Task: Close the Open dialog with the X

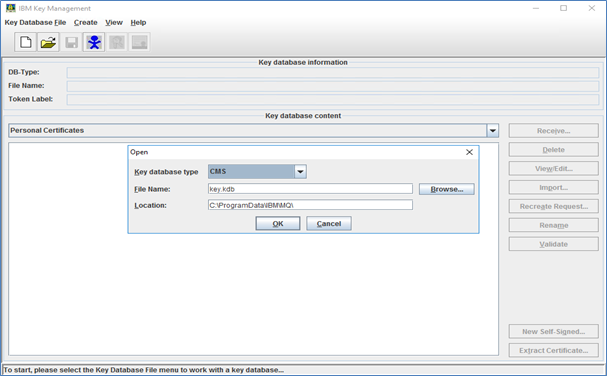Action: 469,152
